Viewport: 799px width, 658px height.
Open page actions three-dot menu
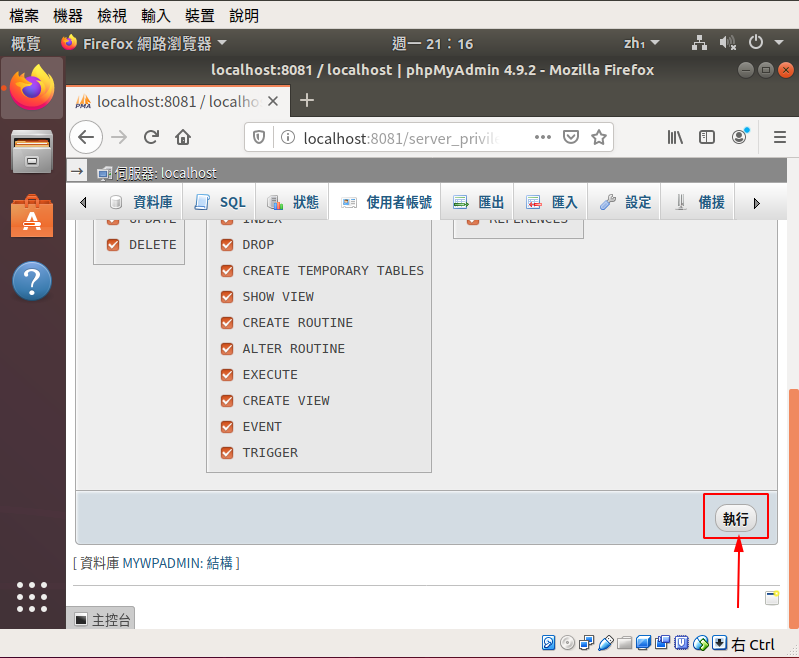(x=543, y=137)
